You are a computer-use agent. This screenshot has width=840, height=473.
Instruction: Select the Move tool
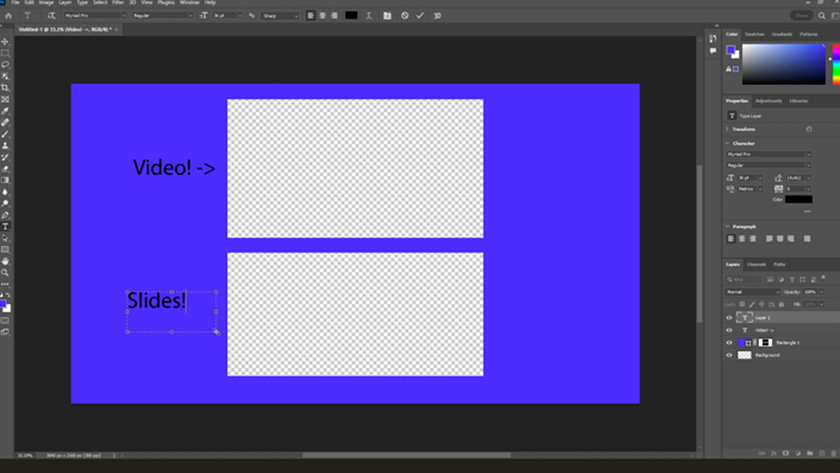point(5,42)
